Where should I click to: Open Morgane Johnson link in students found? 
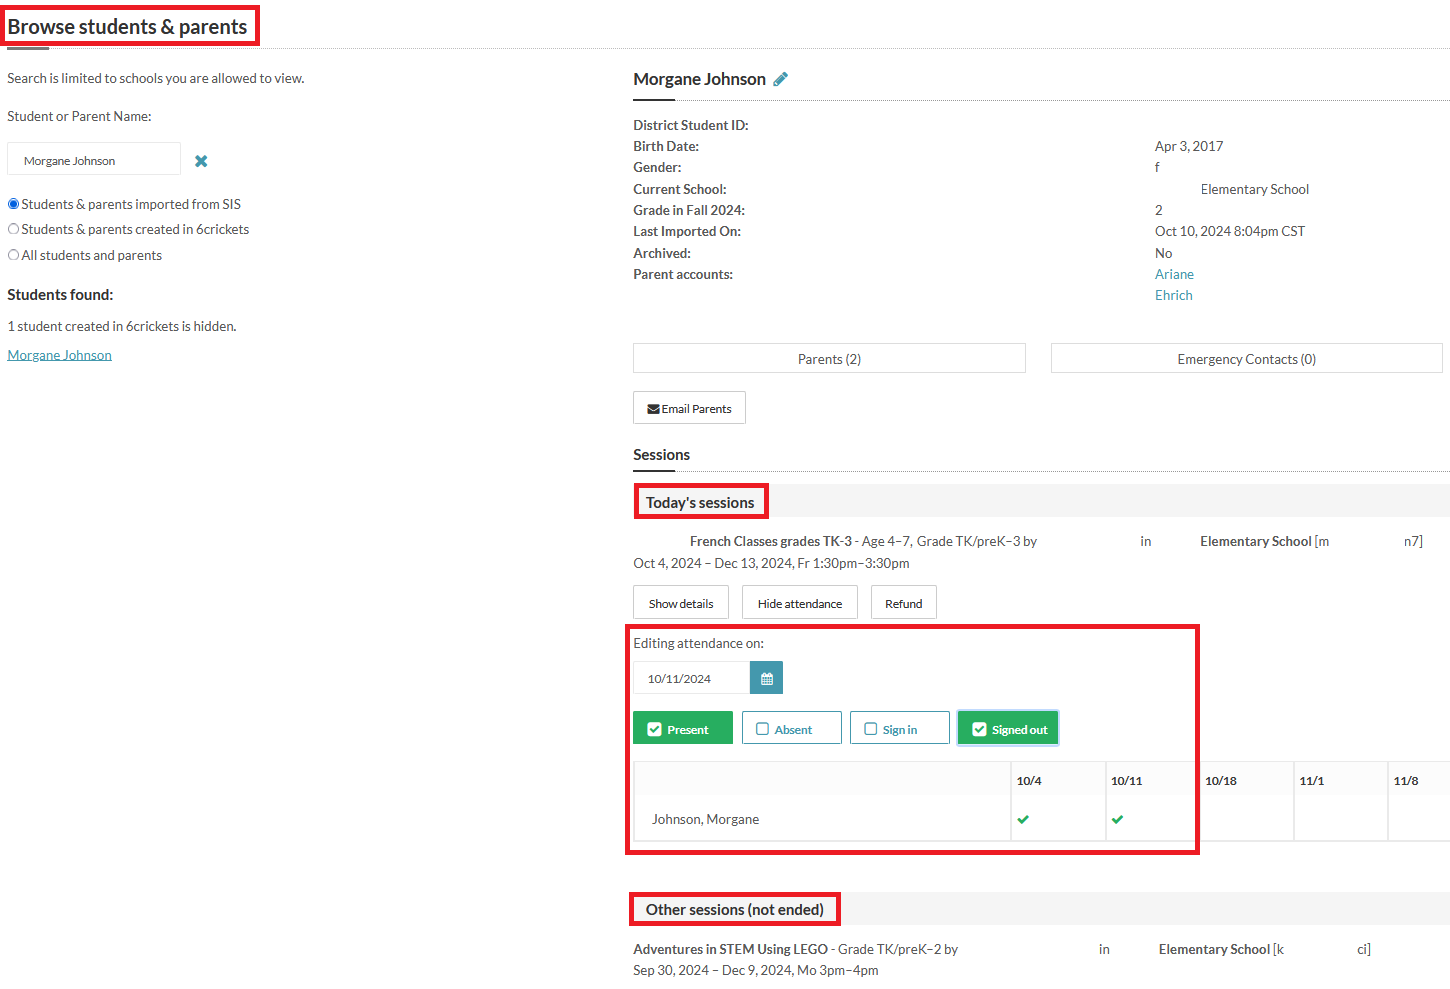click(60, 355)
